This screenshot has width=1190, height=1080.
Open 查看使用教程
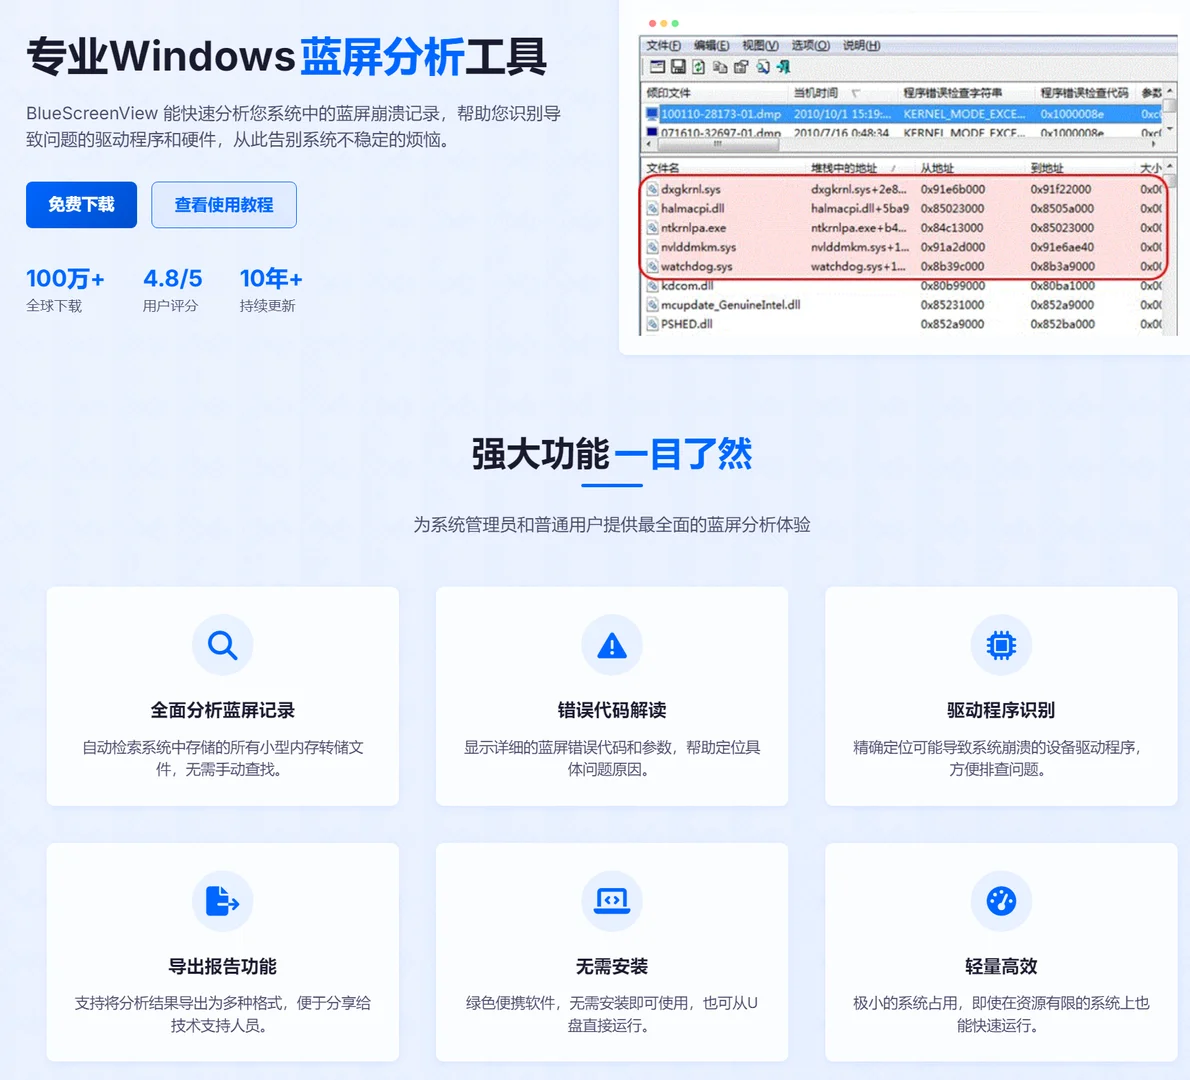click(224, 204)
